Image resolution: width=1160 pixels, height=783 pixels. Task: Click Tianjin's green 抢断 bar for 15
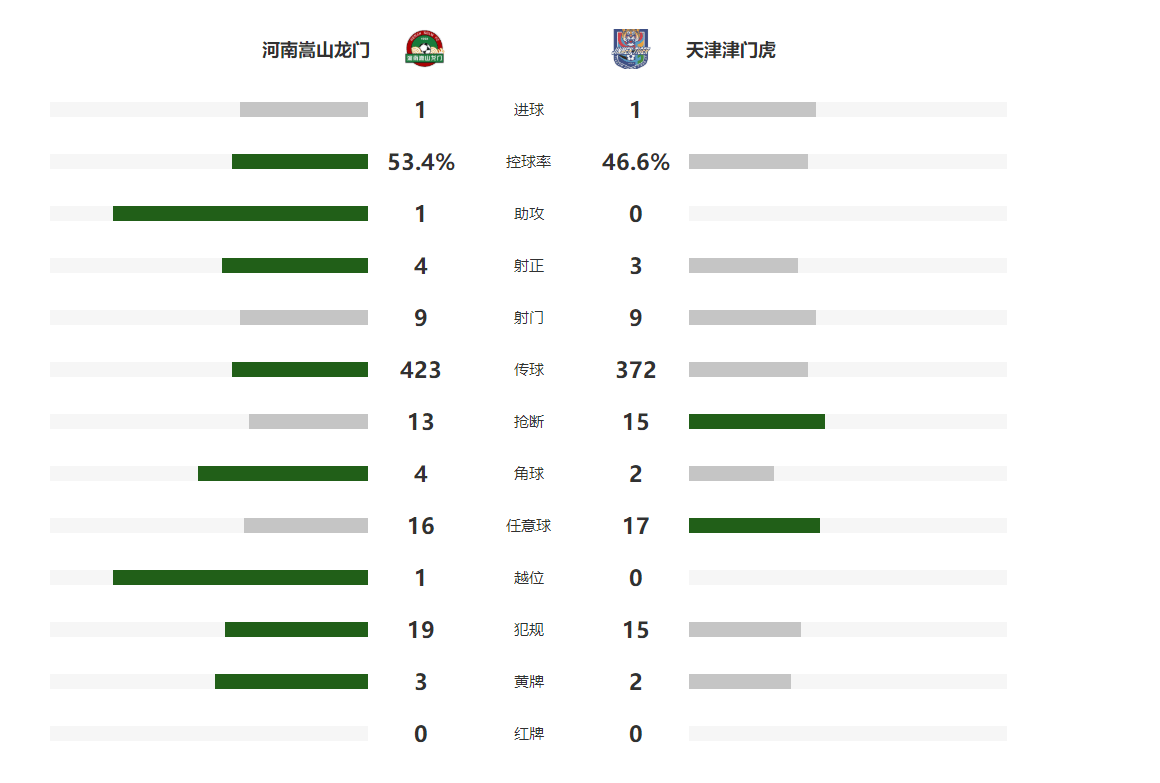[x=757, y=421]
